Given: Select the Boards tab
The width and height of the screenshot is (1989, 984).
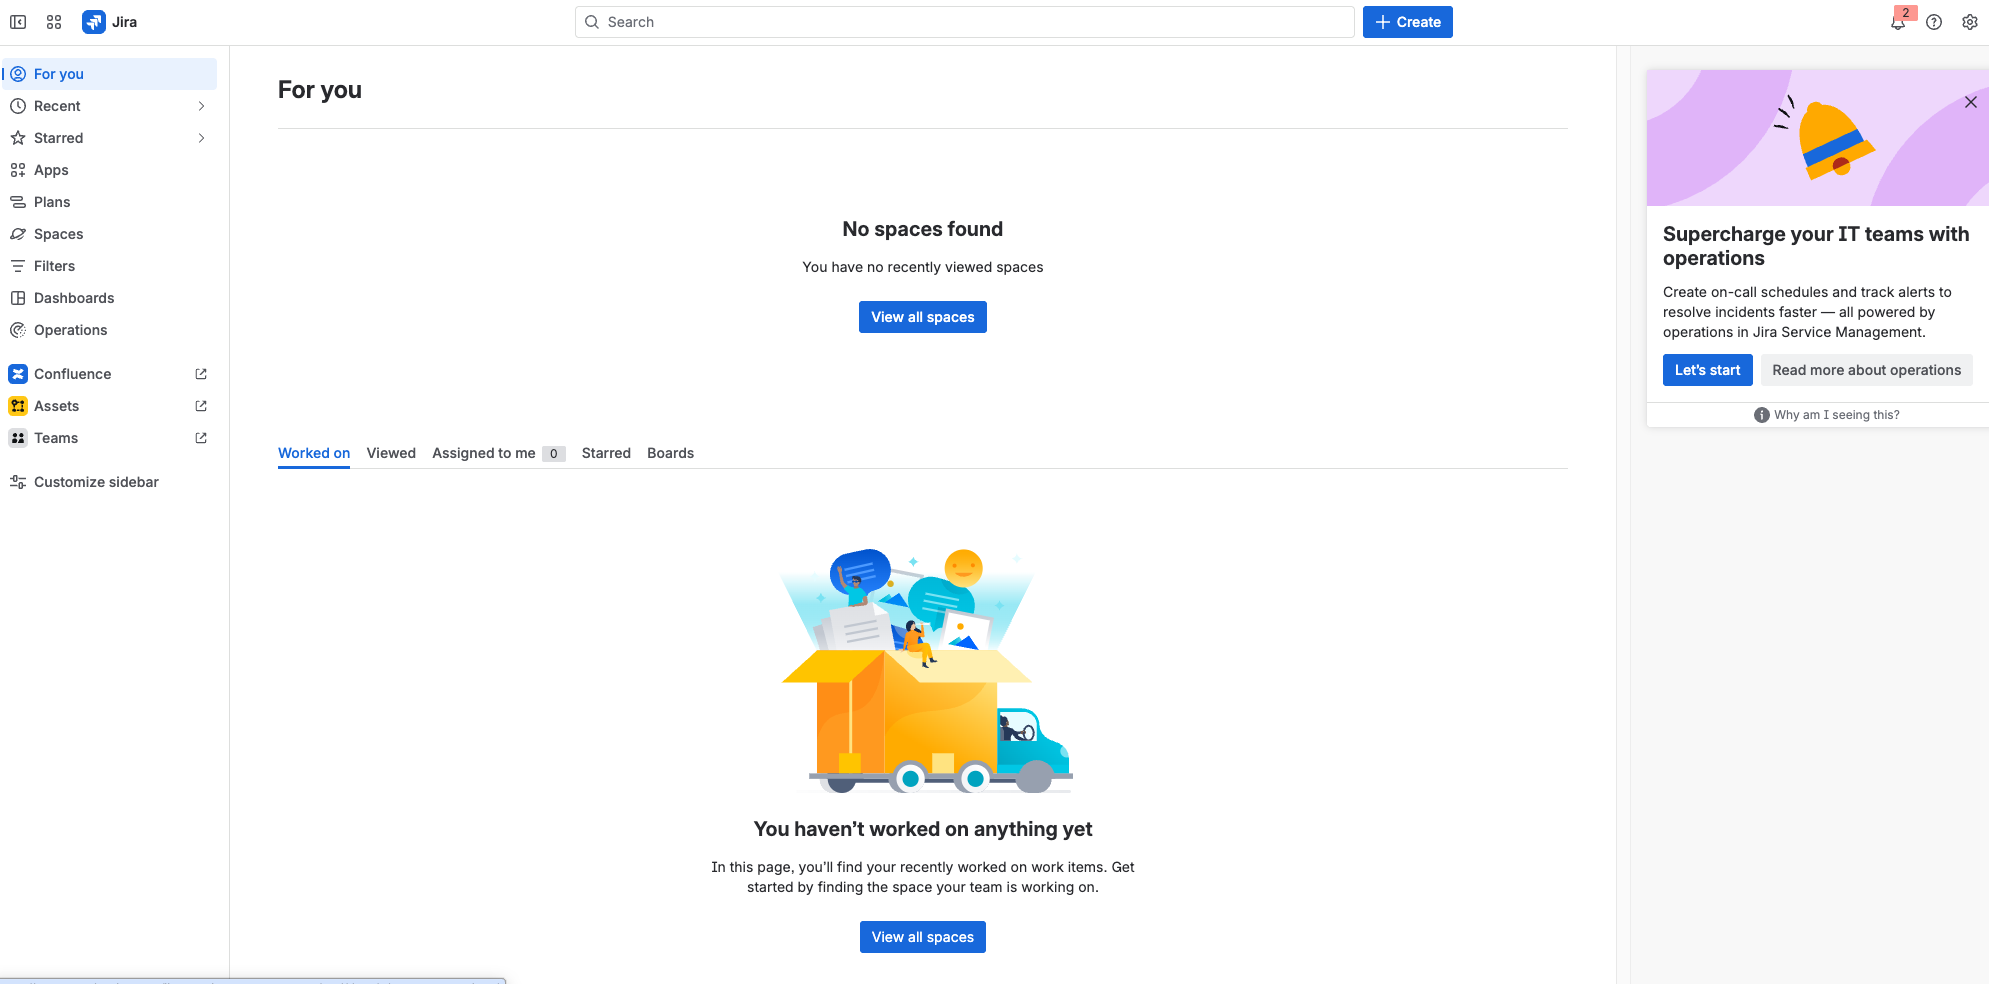Looking at the screenshot, I should 670,453.
